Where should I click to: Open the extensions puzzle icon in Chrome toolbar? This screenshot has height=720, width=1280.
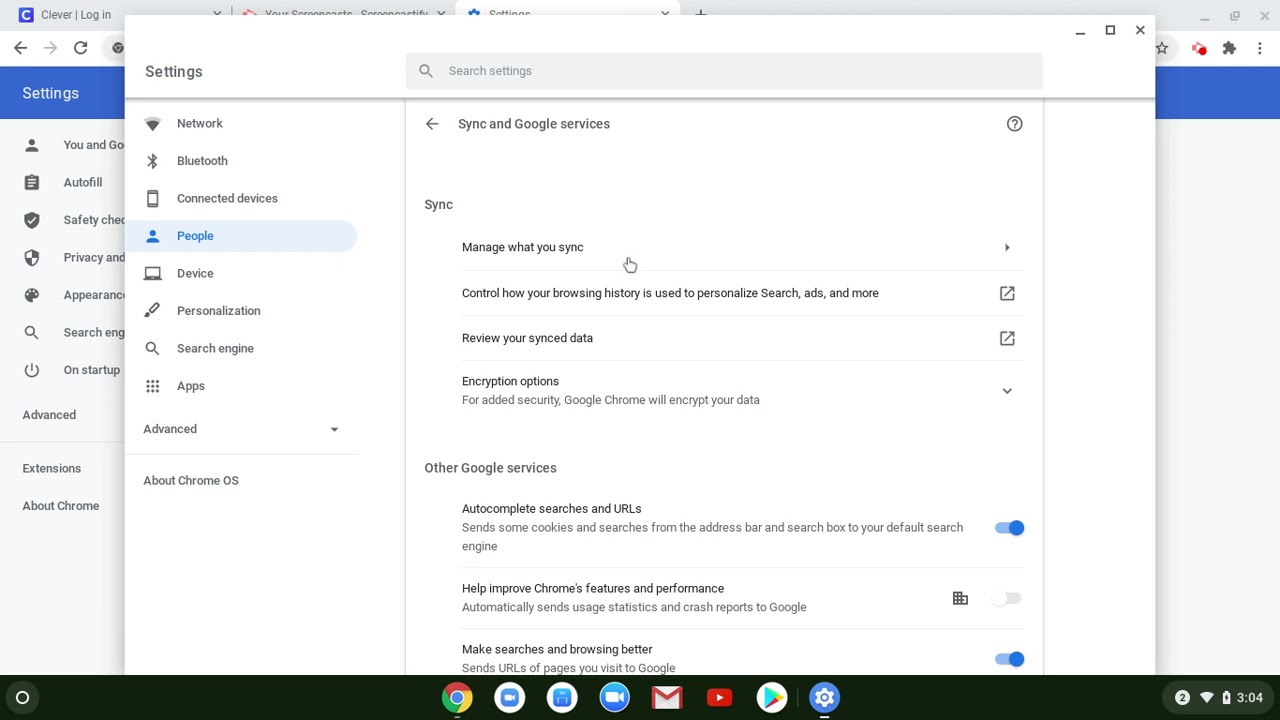[1229, 48]
